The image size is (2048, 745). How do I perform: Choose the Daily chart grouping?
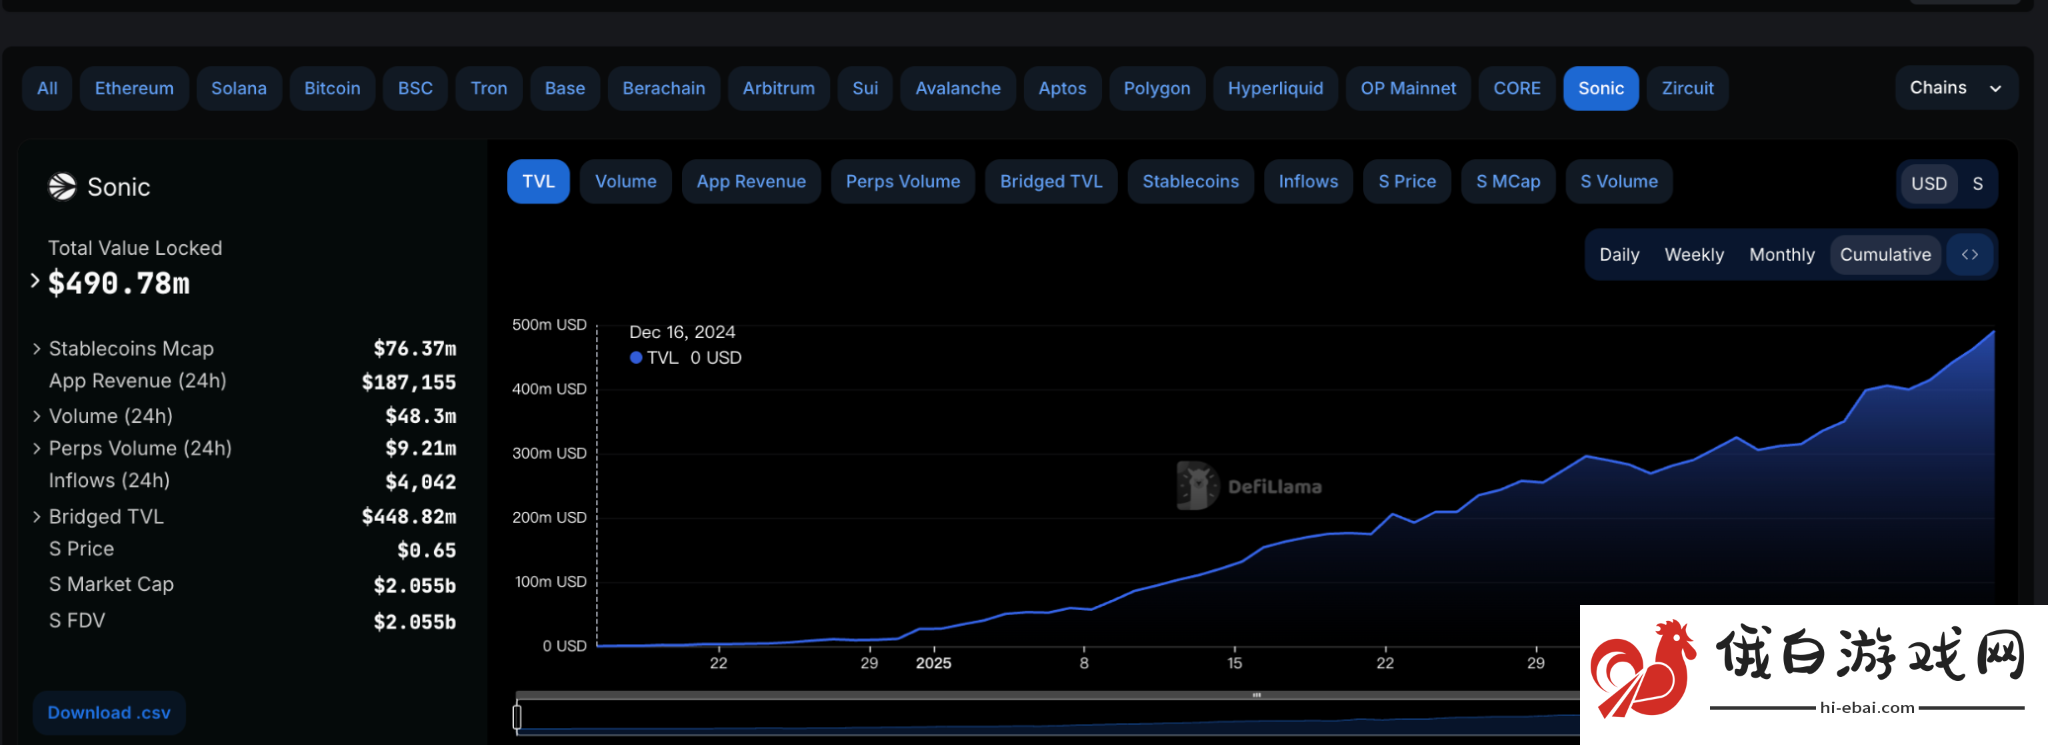[1619, 255]
